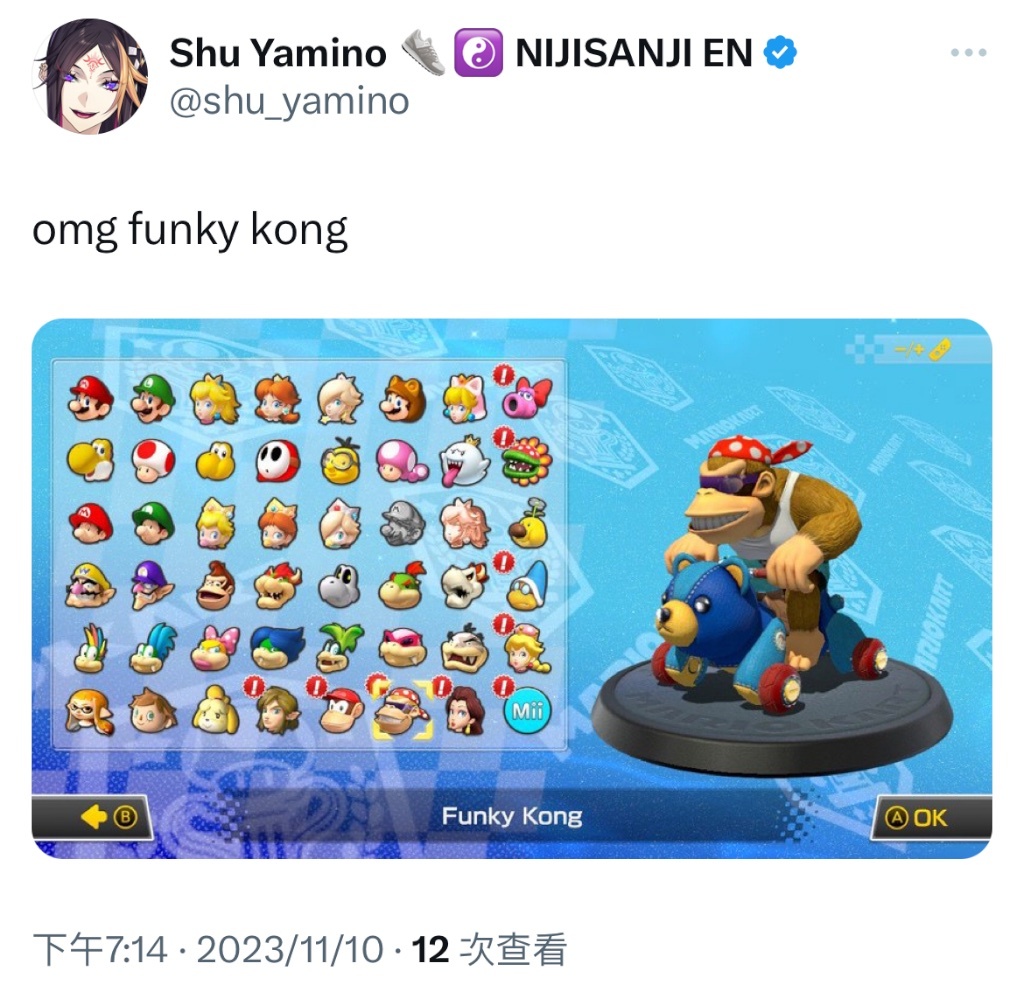The height and width of the screenshot is (992, 1024).
Task: Choose Diddy Kong character icon
Action: [341, 711]
